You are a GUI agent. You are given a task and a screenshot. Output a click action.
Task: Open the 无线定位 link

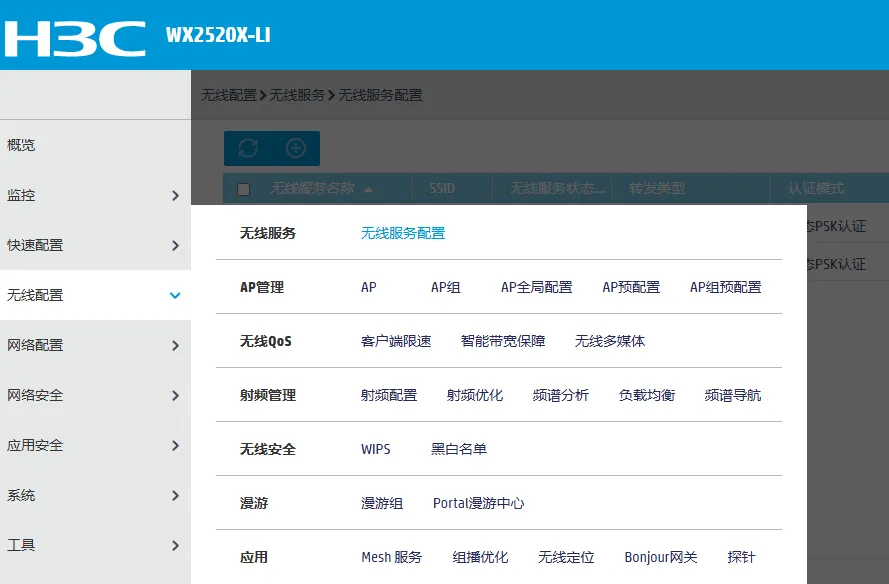point(566,557)
